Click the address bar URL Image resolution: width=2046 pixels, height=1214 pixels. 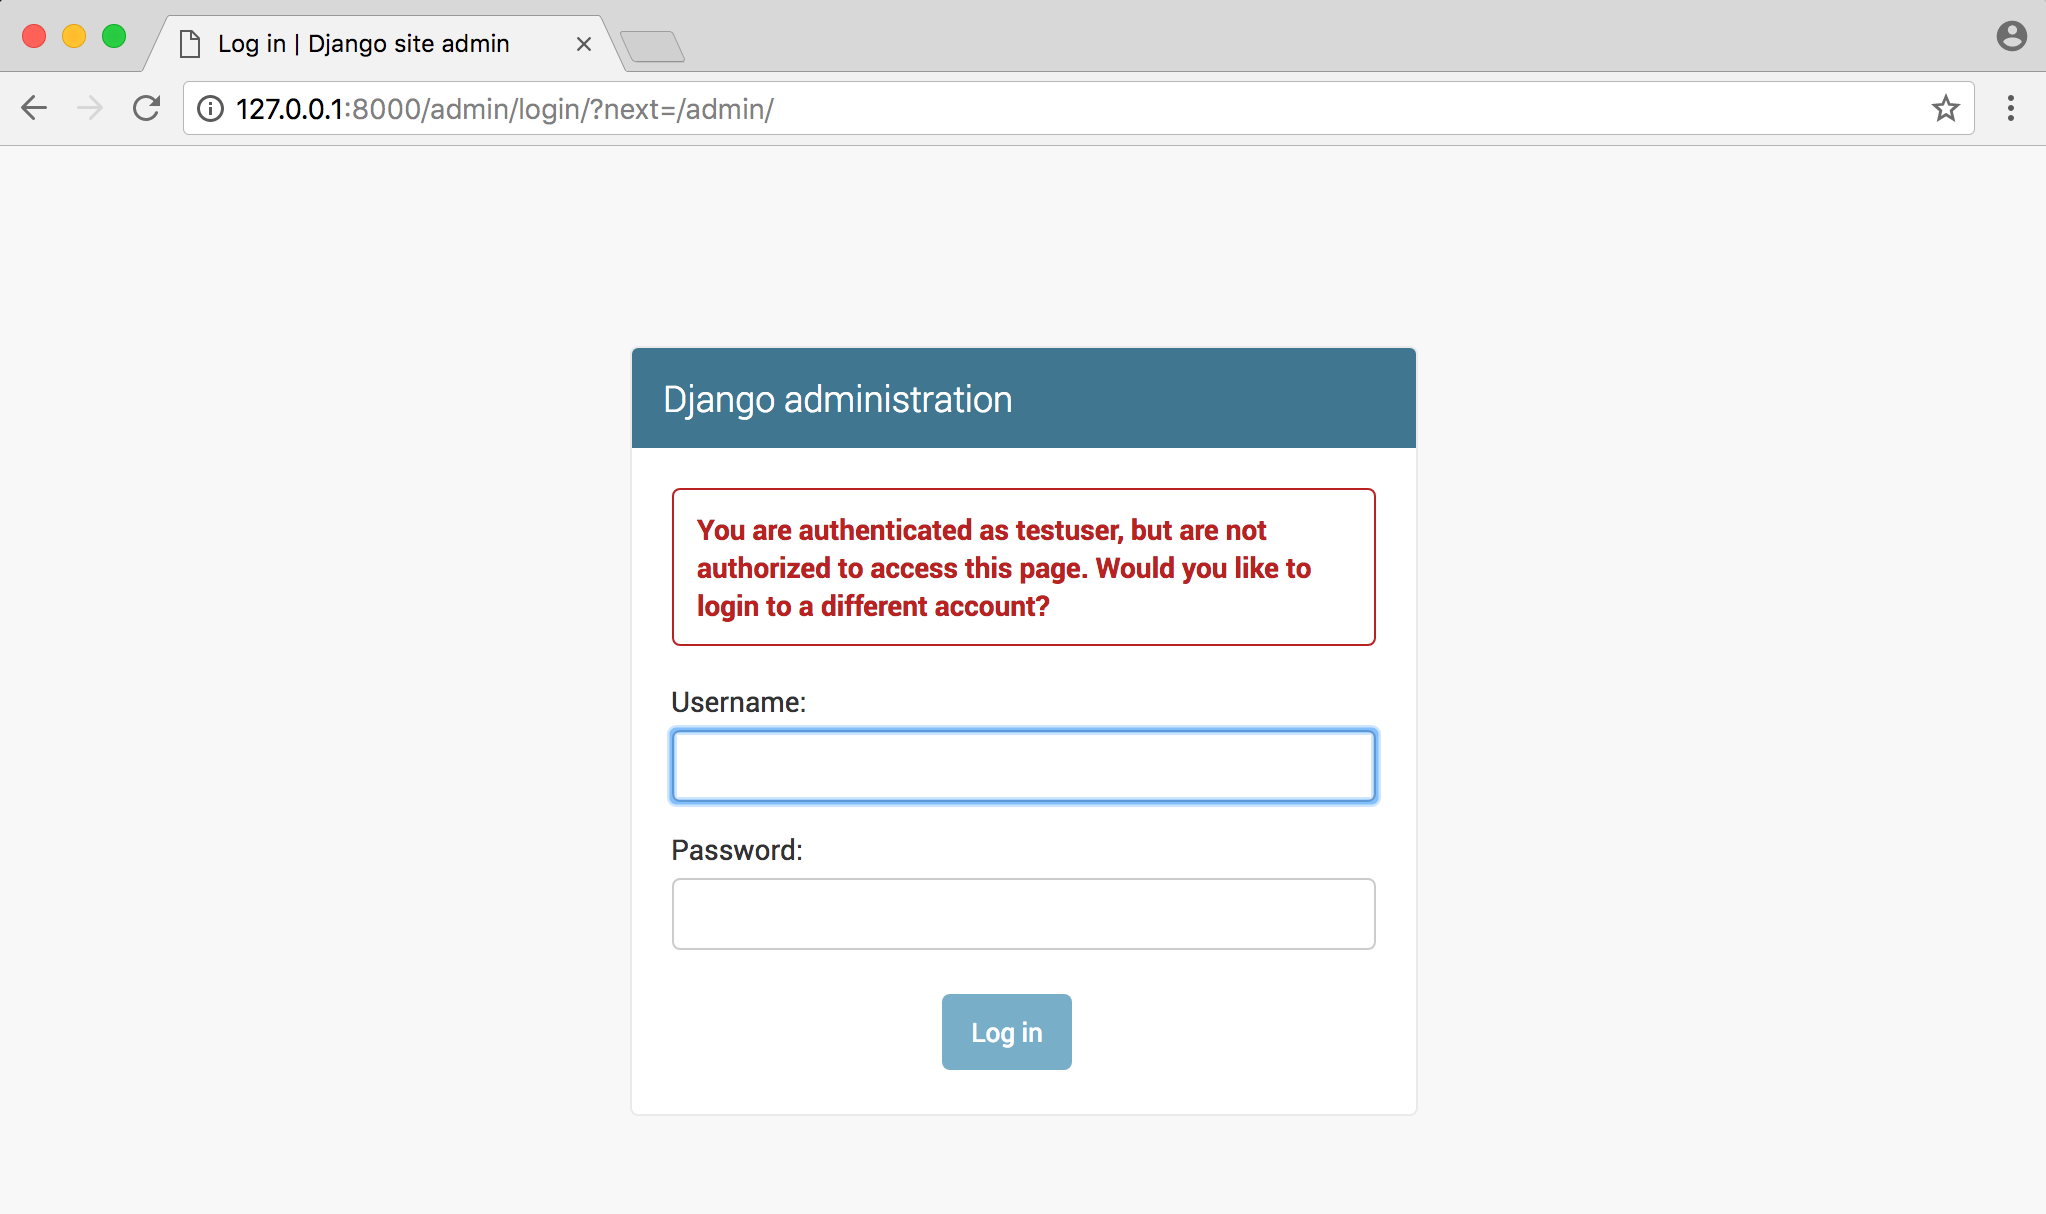pos(505,108)
